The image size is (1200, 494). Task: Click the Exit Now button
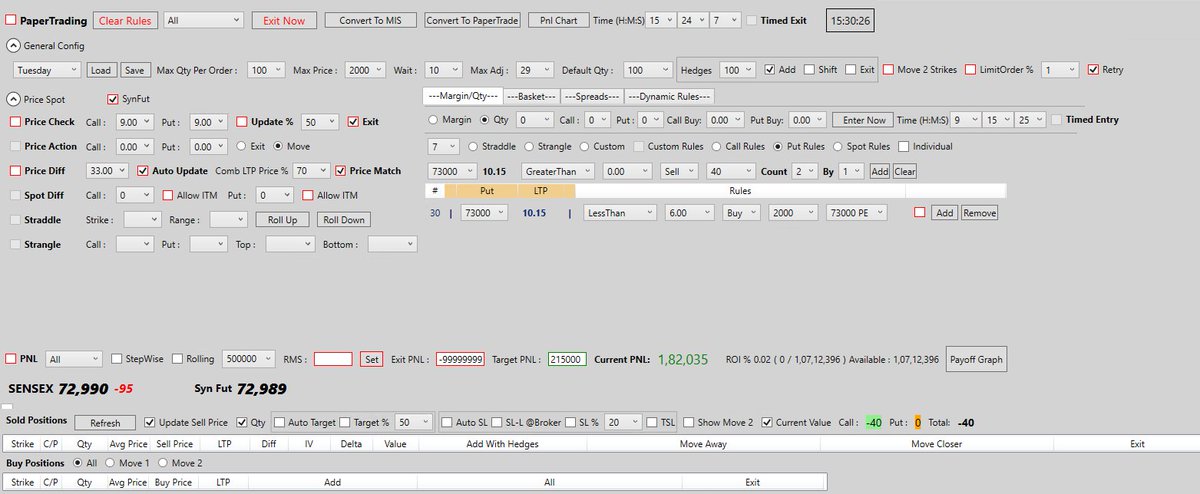pos(284,20)
